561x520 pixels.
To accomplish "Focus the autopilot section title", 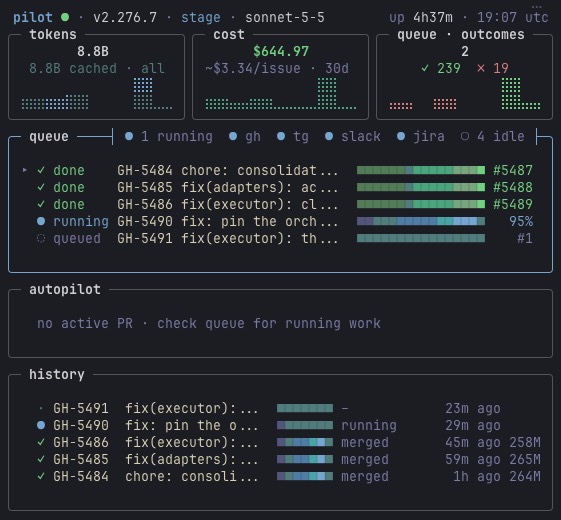I will 65,289.
